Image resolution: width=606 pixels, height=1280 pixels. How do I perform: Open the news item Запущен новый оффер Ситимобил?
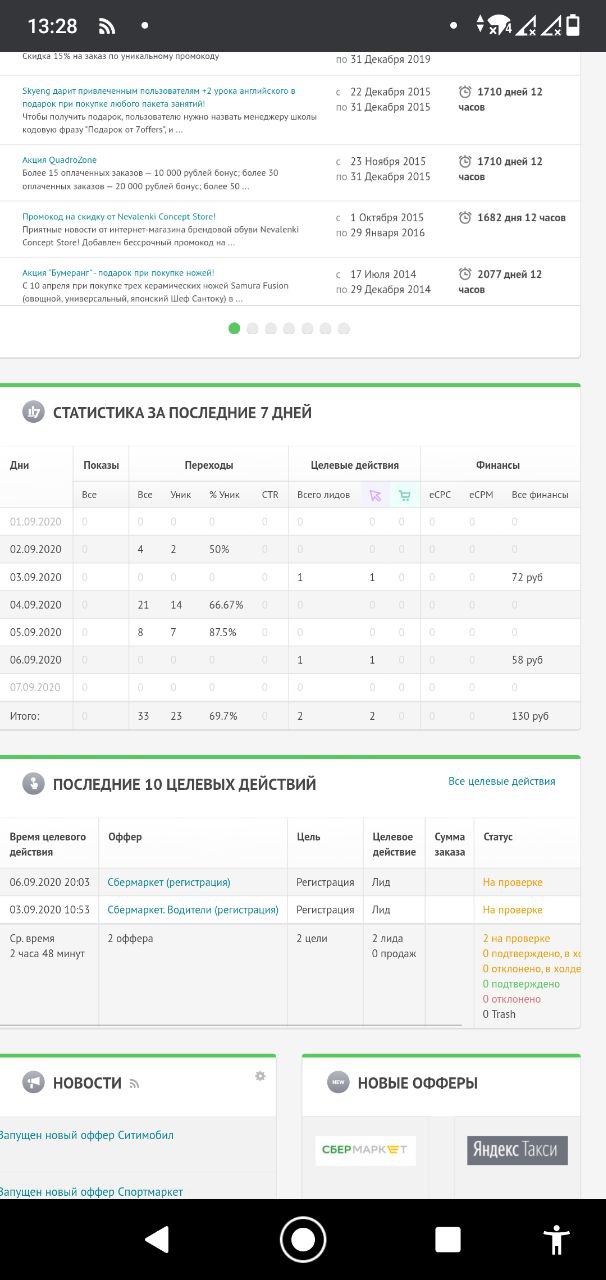[87, 1135]
